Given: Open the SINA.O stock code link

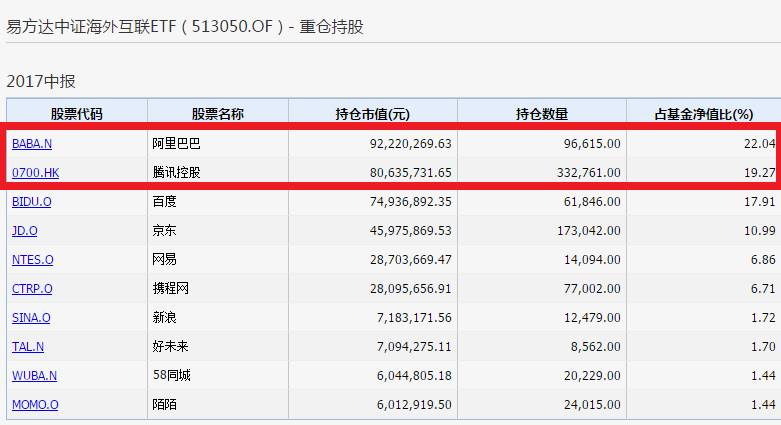Looking at the screenshot, I should pyautogui.click(x=31, y=317).
